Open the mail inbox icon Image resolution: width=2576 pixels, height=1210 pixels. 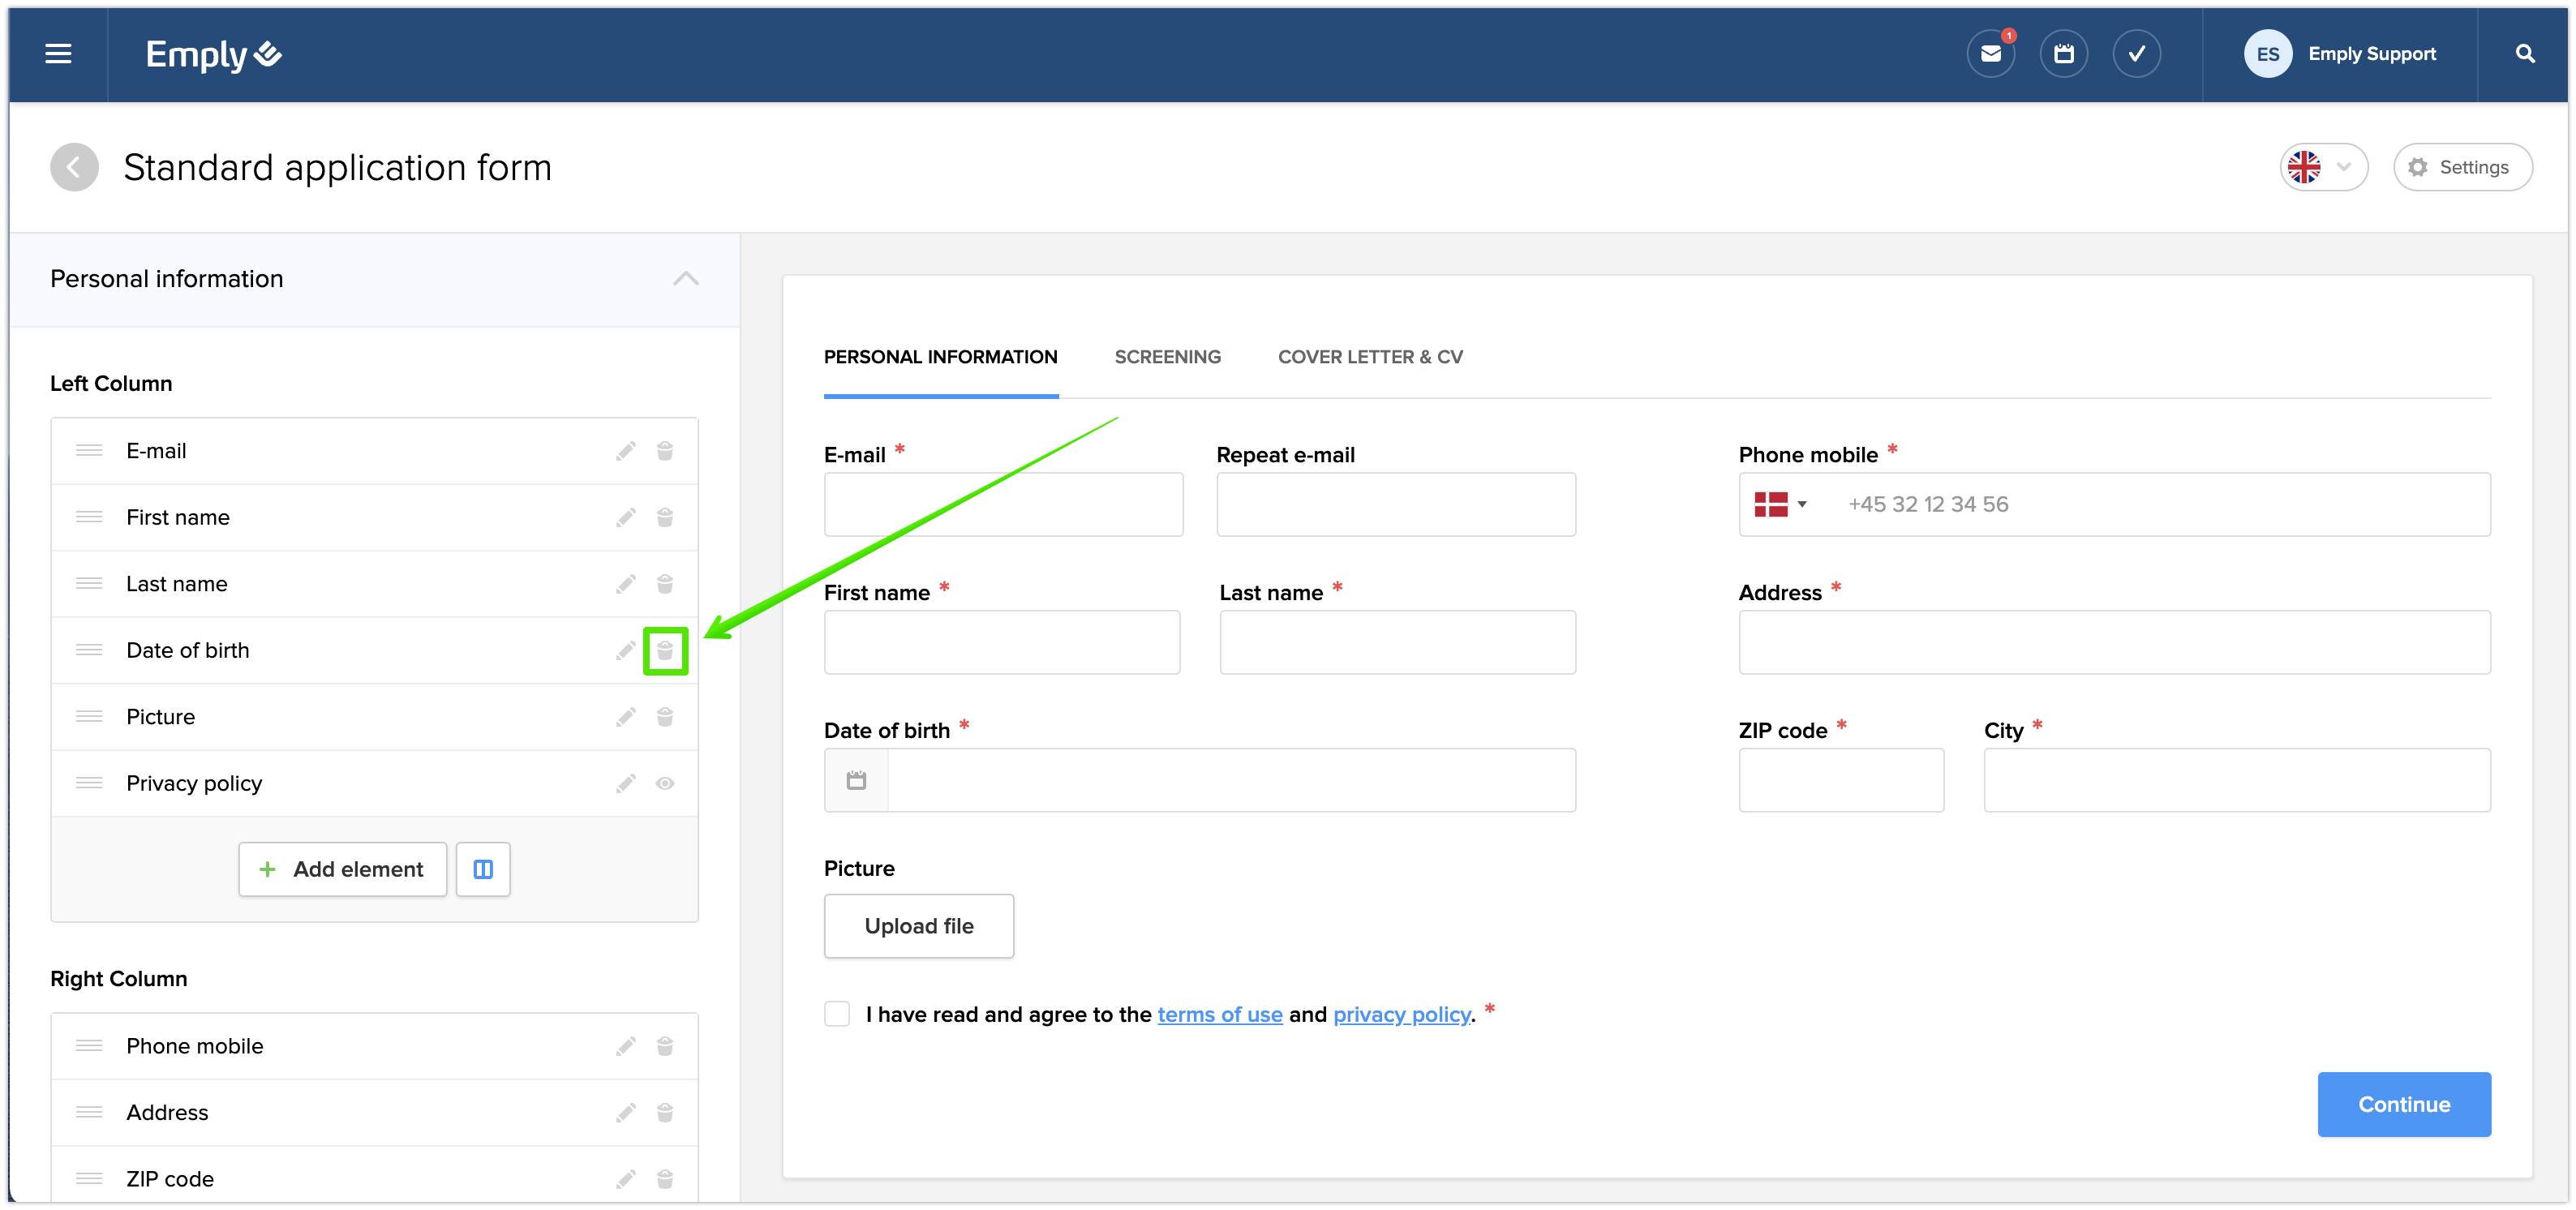pos(1990,54)
